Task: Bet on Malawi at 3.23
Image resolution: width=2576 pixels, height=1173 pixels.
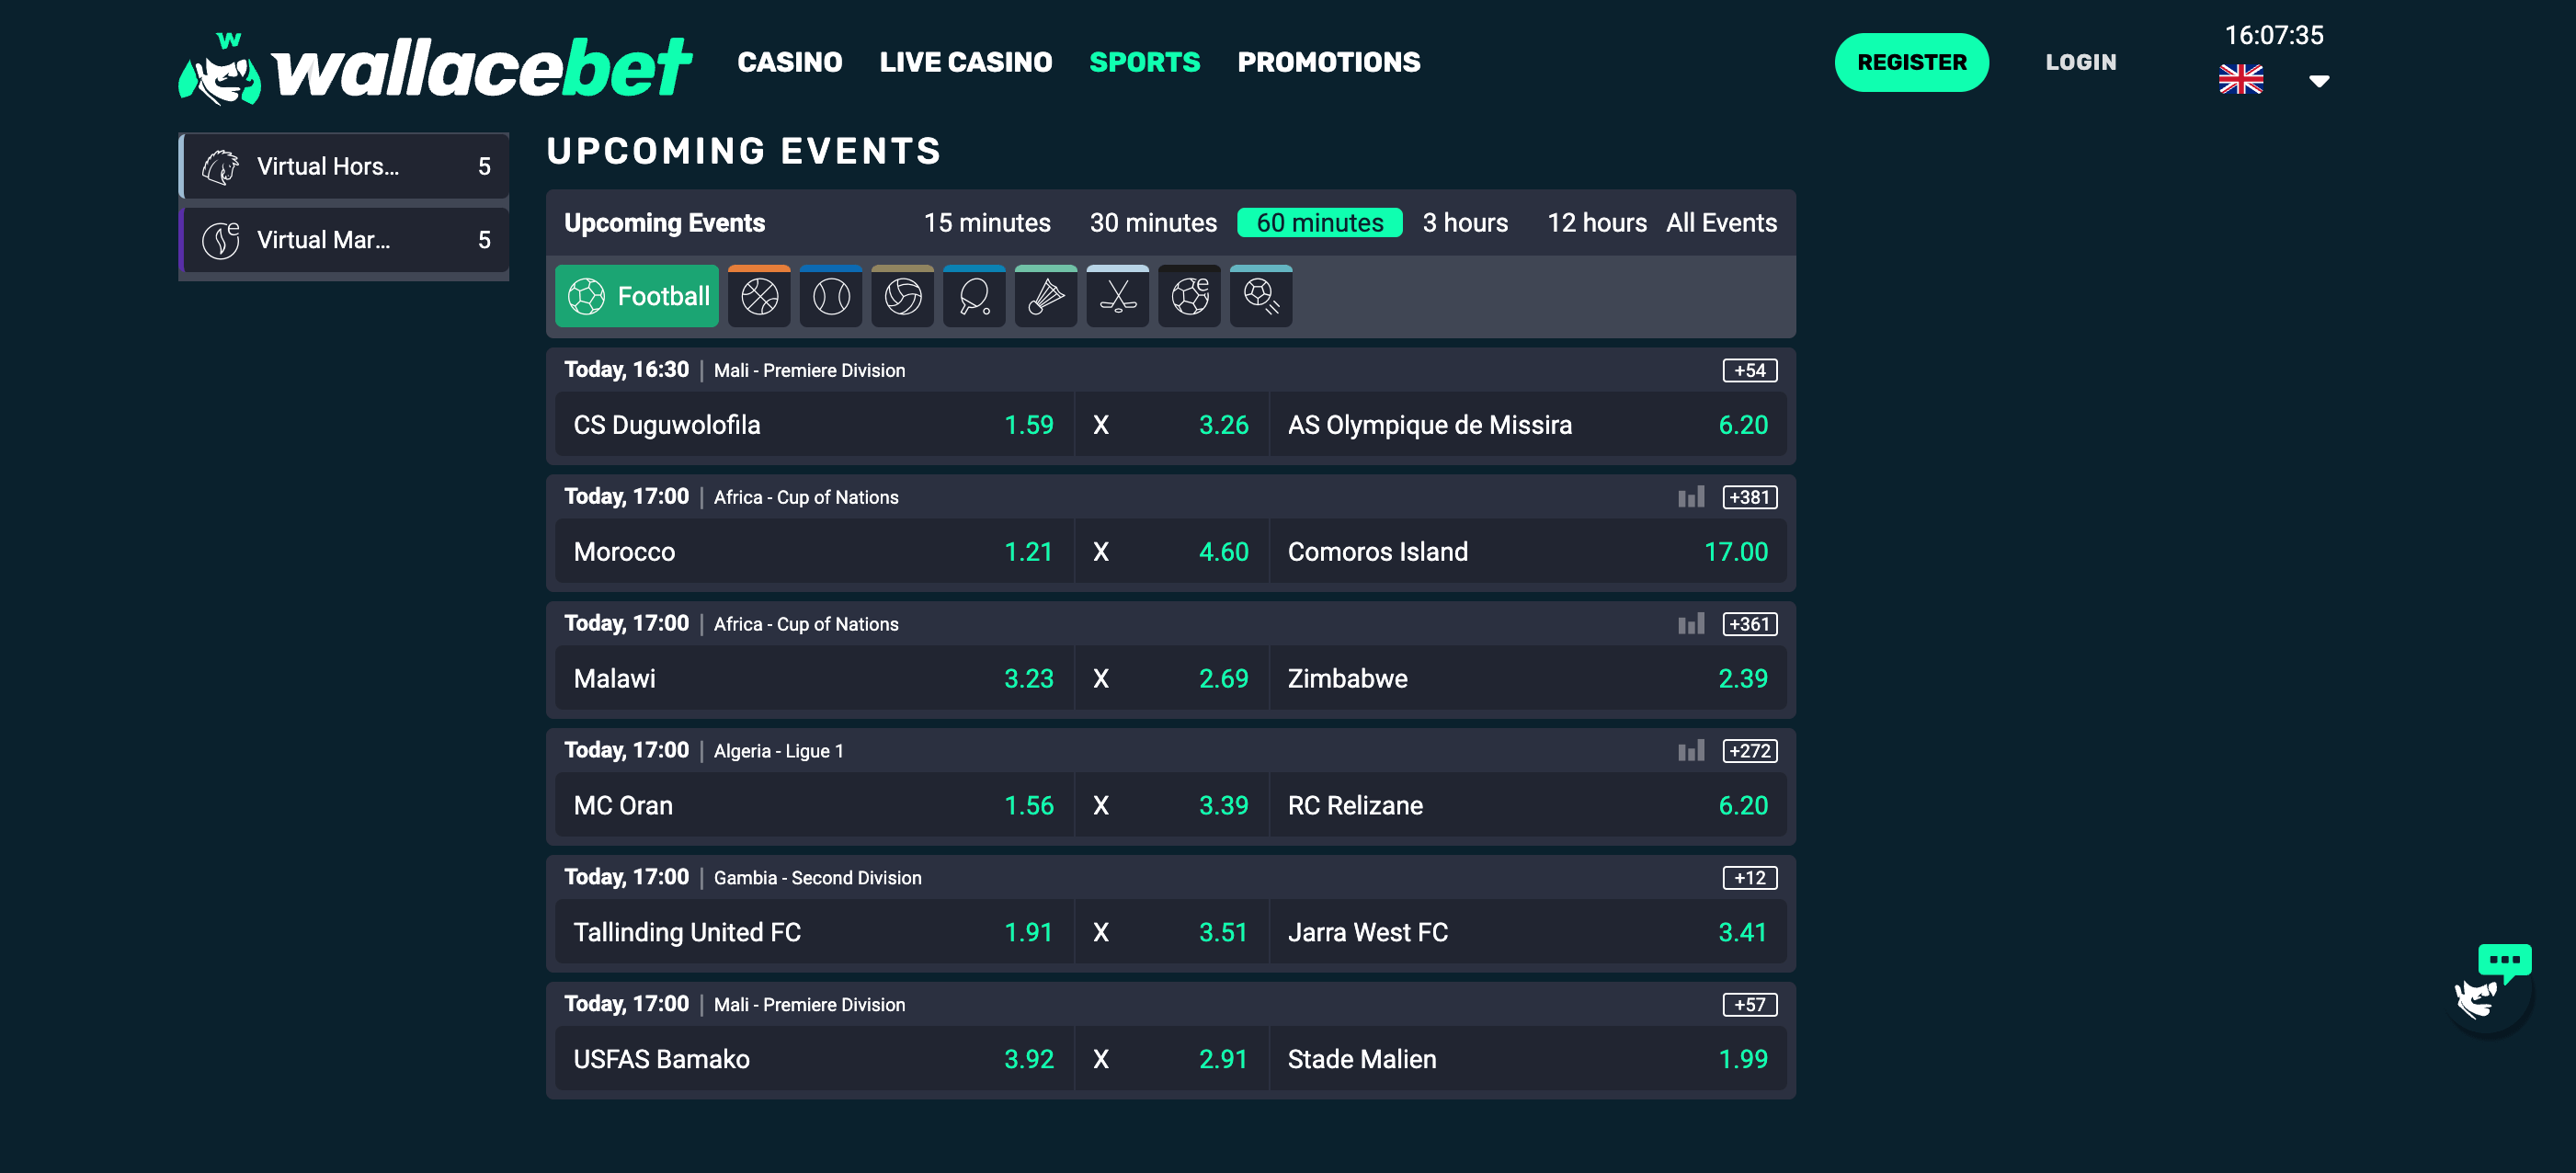Action: click(814, 679)
